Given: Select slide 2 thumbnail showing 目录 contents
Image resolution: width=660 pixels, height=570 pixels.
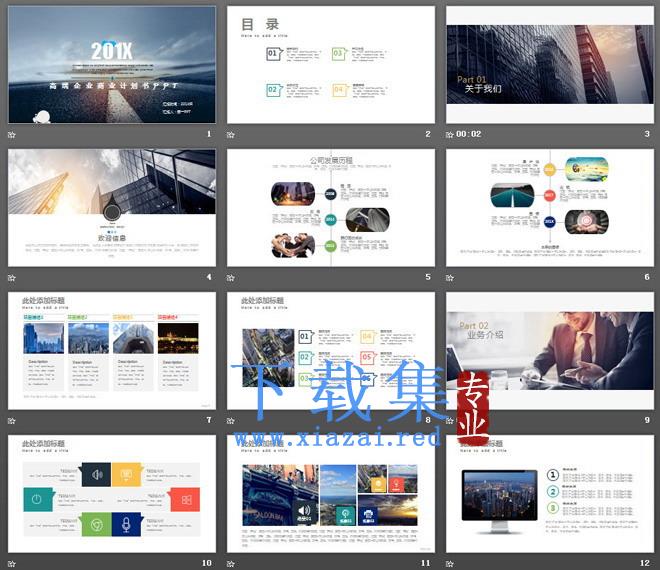Looking at the screenshot, I should tap(331, 64).
